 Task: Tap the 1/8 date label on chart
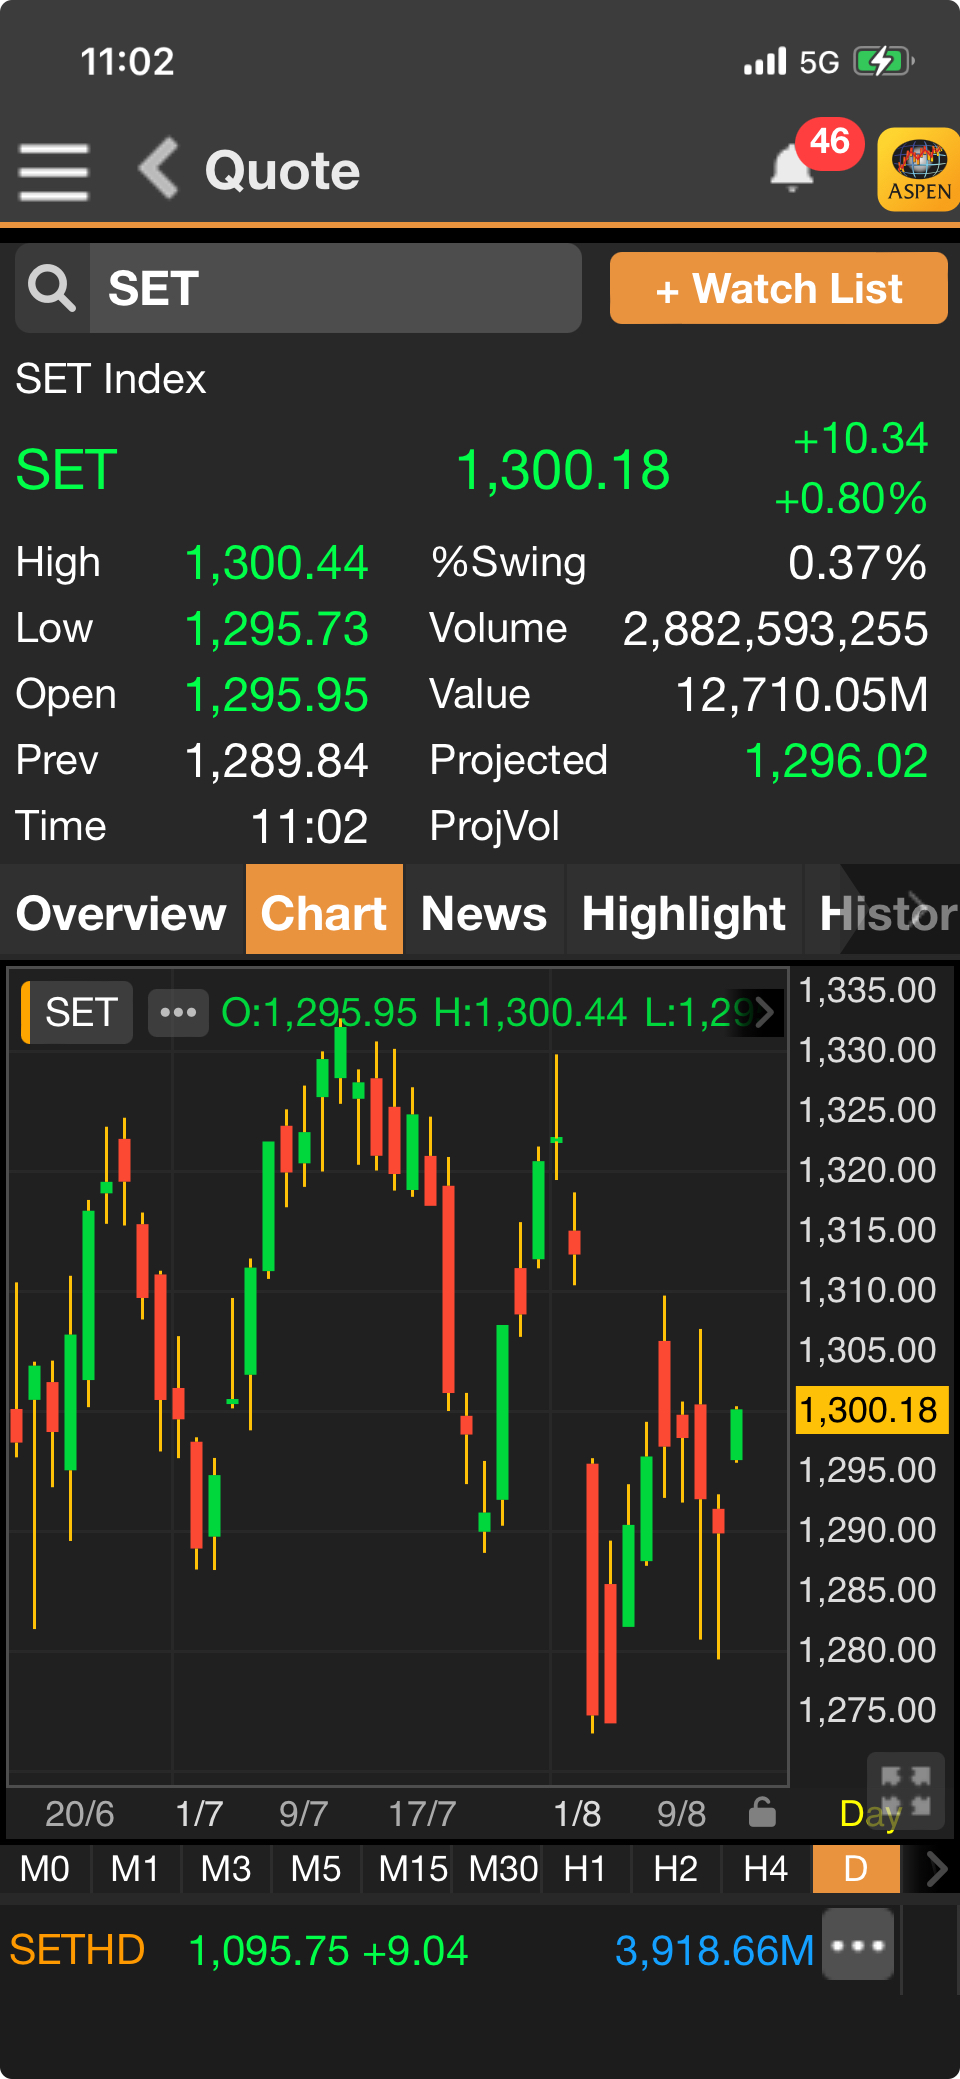(577, 1813)
